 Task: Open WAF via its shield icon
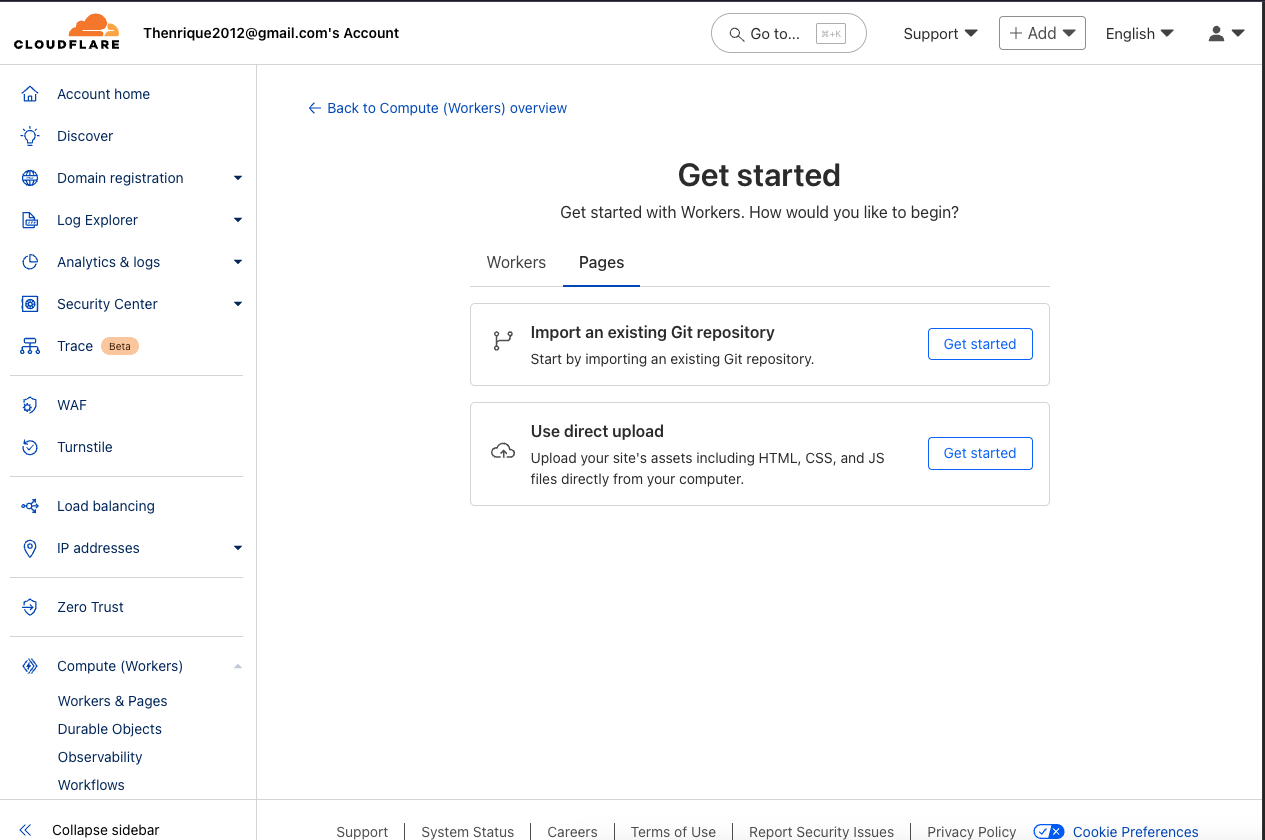(29, 404)
